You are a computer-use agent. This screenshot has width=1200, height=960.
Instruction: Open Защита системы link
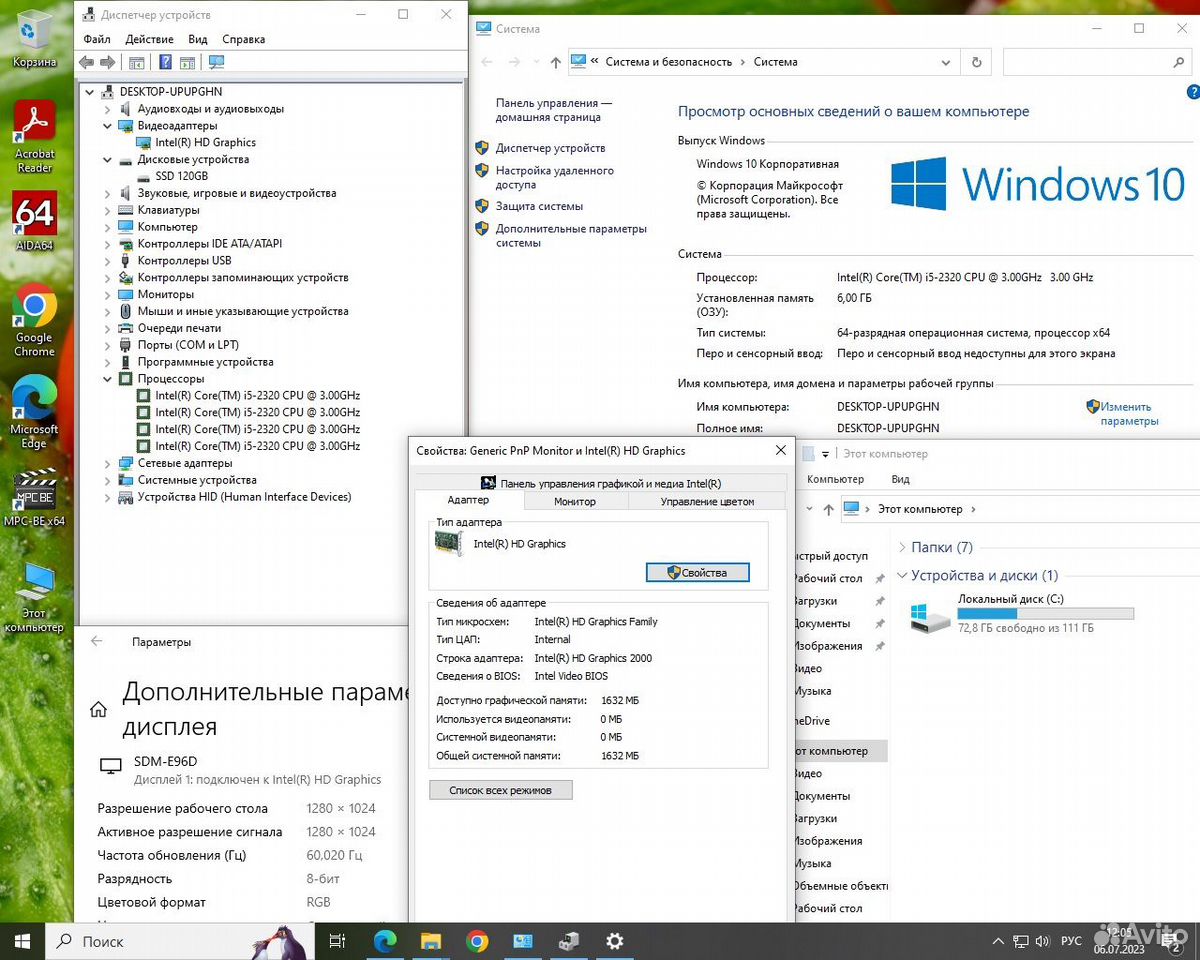539,206
